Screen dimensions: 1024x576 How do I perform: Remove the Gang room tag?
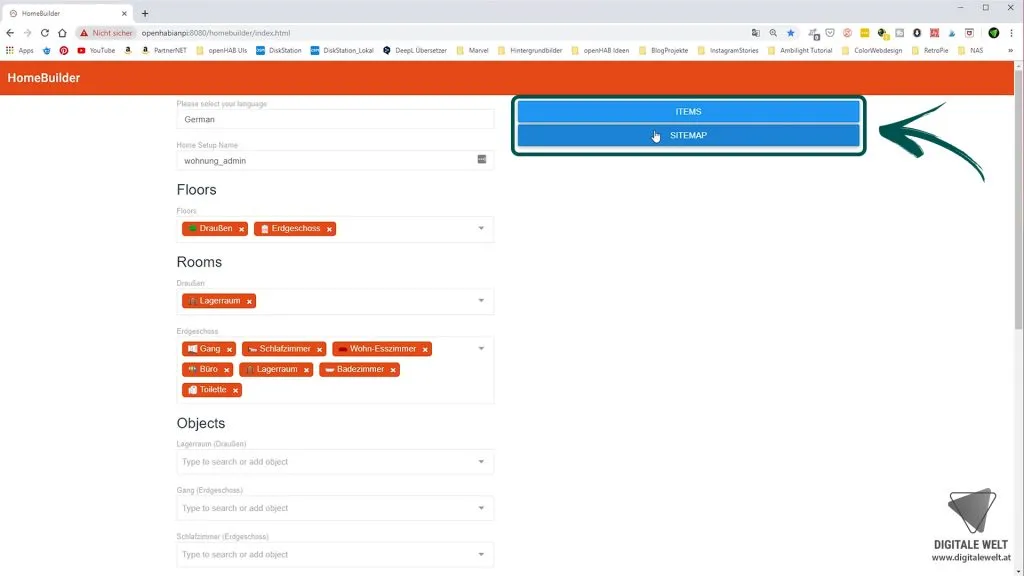(229, 349)
